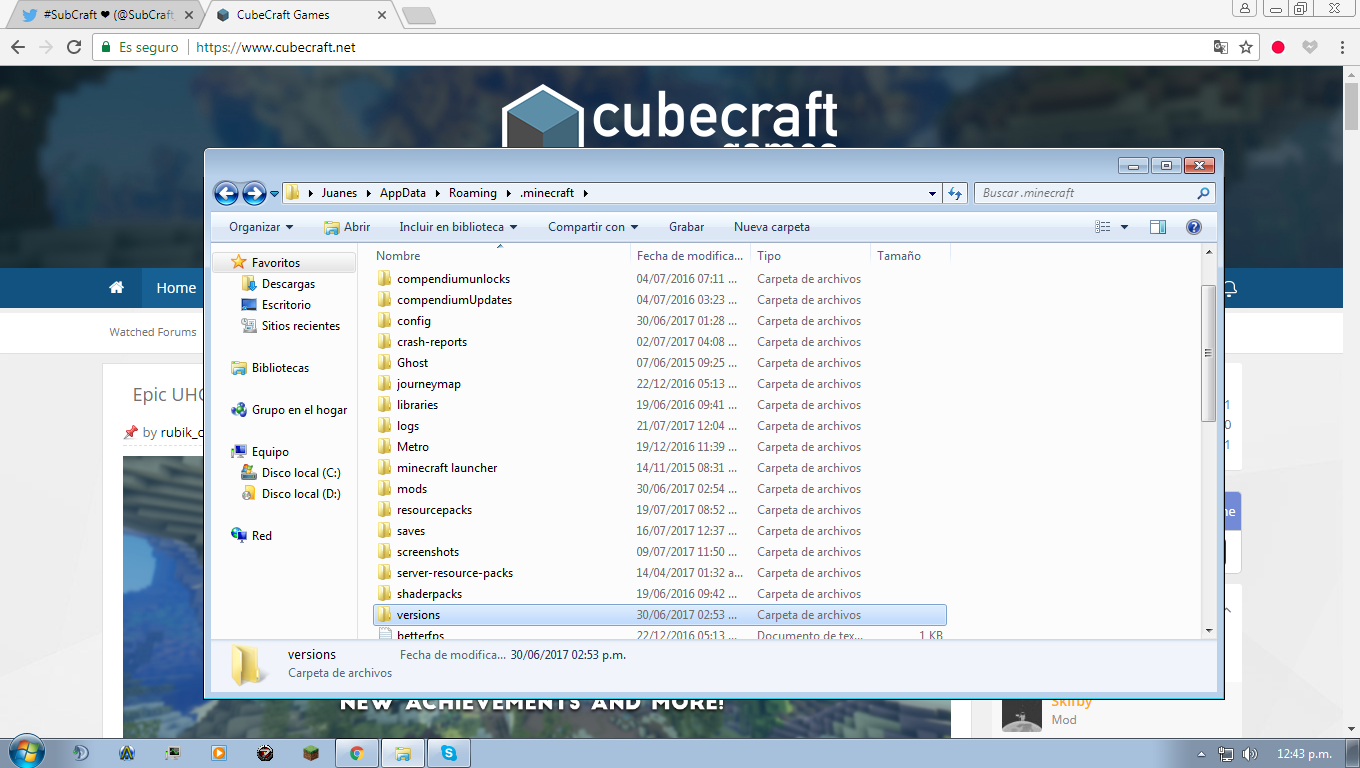Open the recent locations dropdown arrow
Viewport: 1360px width, 768px height.
pyautogui.click(x=274, y=194)
